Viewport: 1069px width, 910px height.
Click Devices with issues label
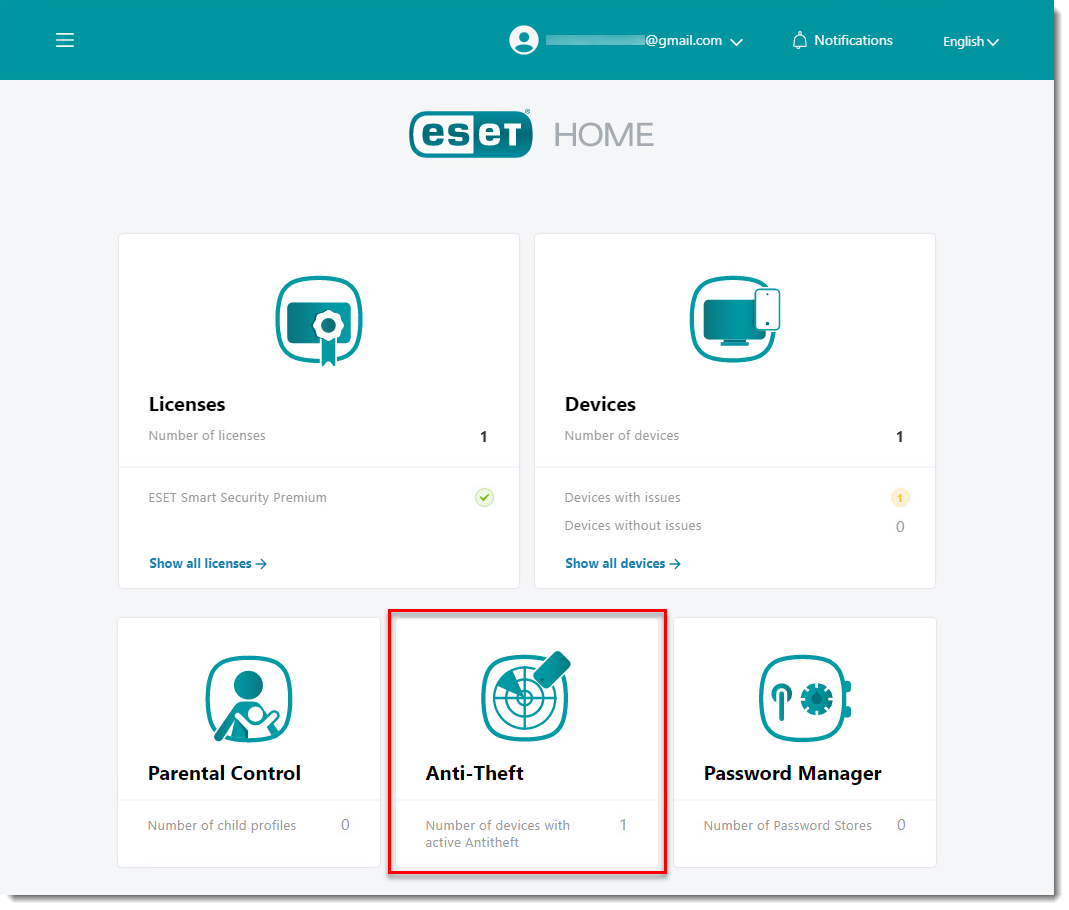click(x=622, y=498)
